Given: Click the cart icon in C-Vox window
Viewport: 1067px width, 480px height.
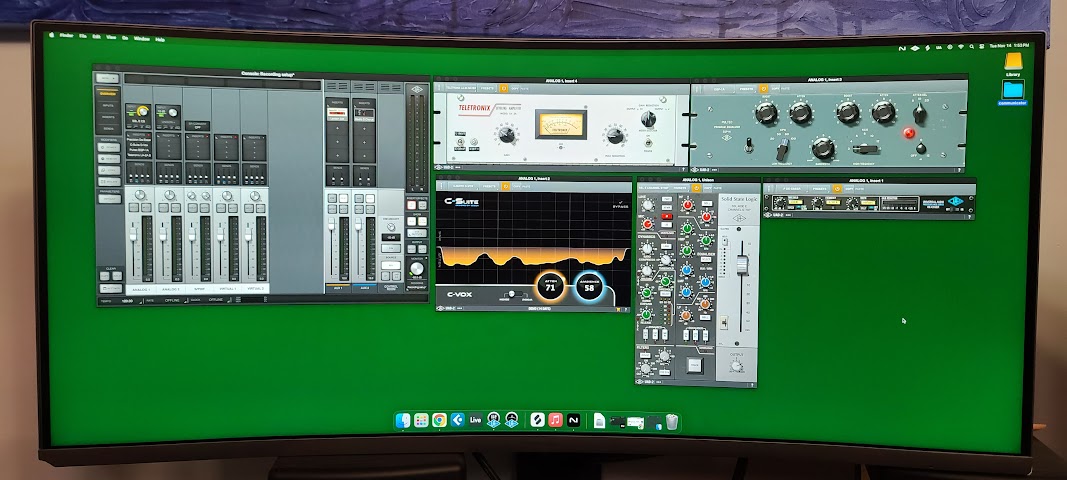Looking at the screenshot, I should 619,309.
